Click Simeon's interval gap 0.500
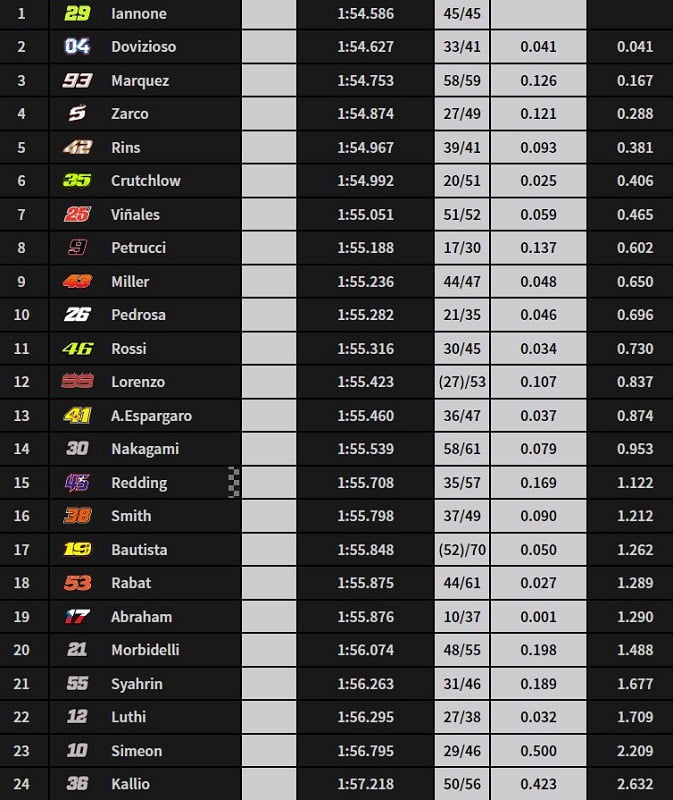The width and height of the screenshot is (673, 800). (x=538, y=750)
